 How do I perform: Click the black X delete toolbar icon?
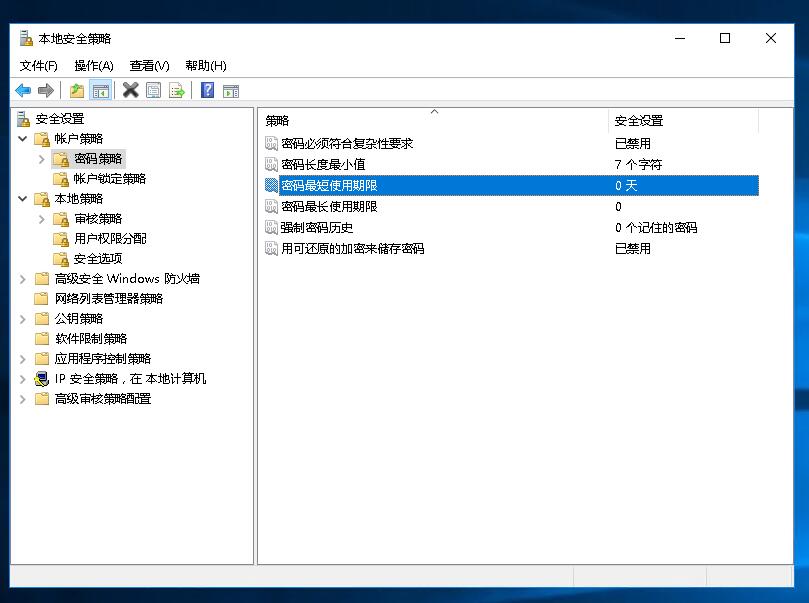(x=131, y=90)
